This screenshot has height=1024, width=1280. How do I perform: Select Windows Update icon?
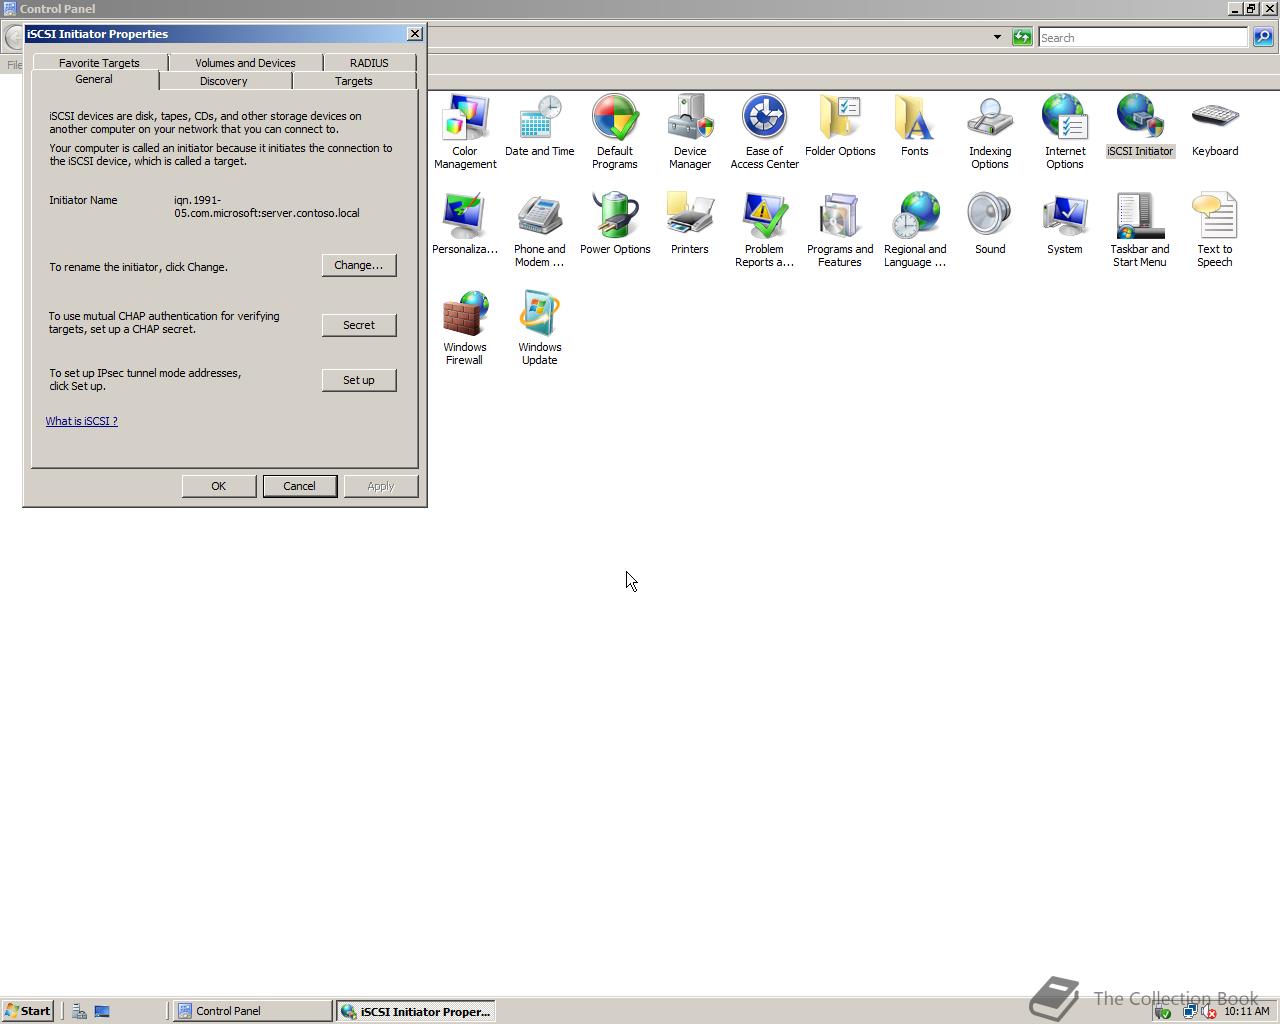(540, 328)
